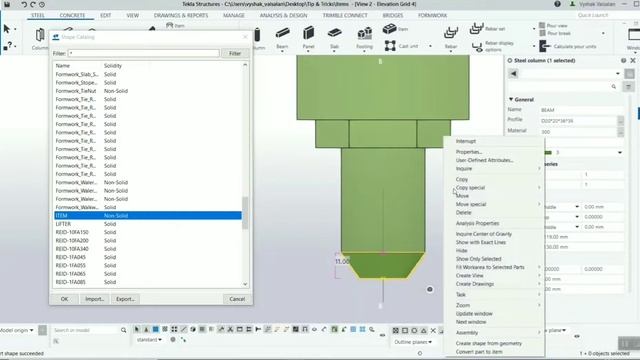Select the Slab tool icon

coord(334,33)
